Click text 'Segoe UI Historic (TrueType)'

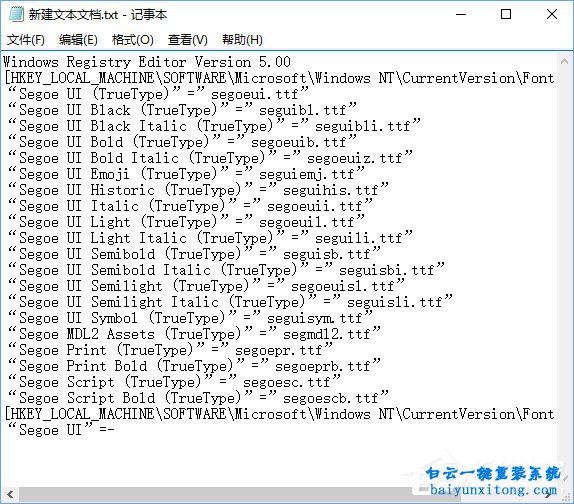pyautogui.click(x=130, y=190)
